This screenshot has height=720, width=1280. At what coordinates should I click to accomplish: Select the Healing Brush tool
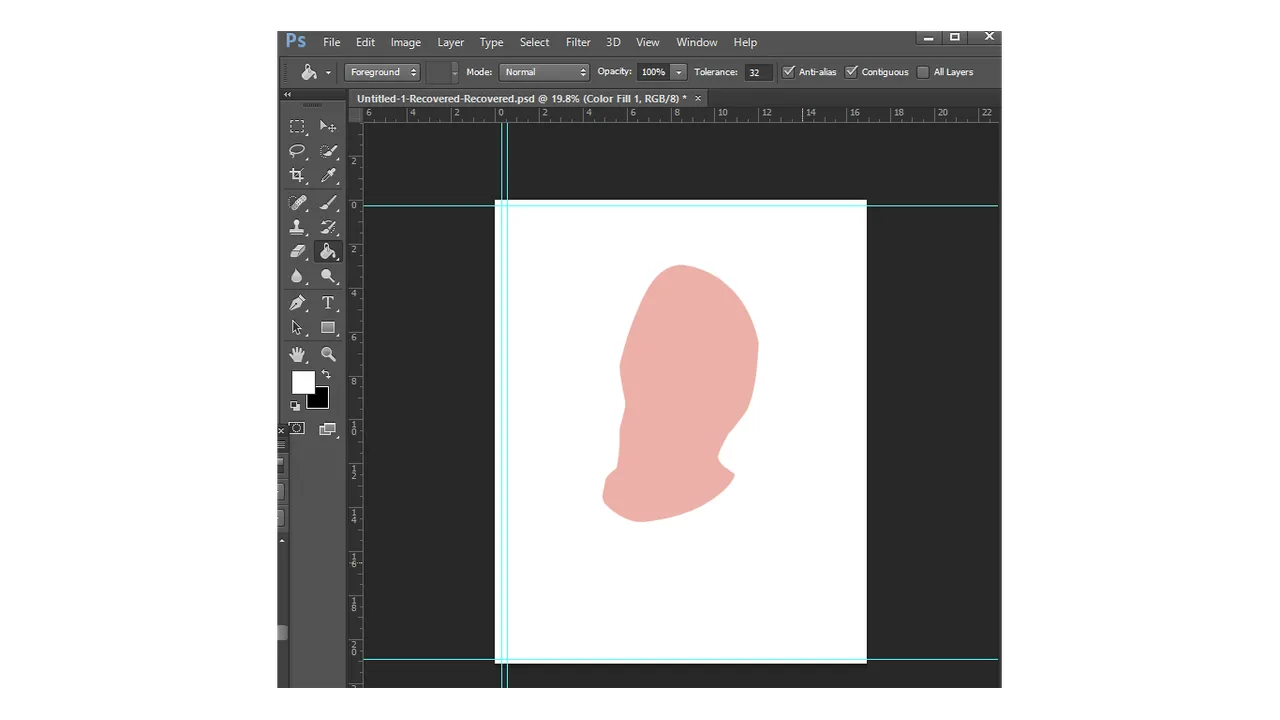pyautogui.click(x=297, y=203)
